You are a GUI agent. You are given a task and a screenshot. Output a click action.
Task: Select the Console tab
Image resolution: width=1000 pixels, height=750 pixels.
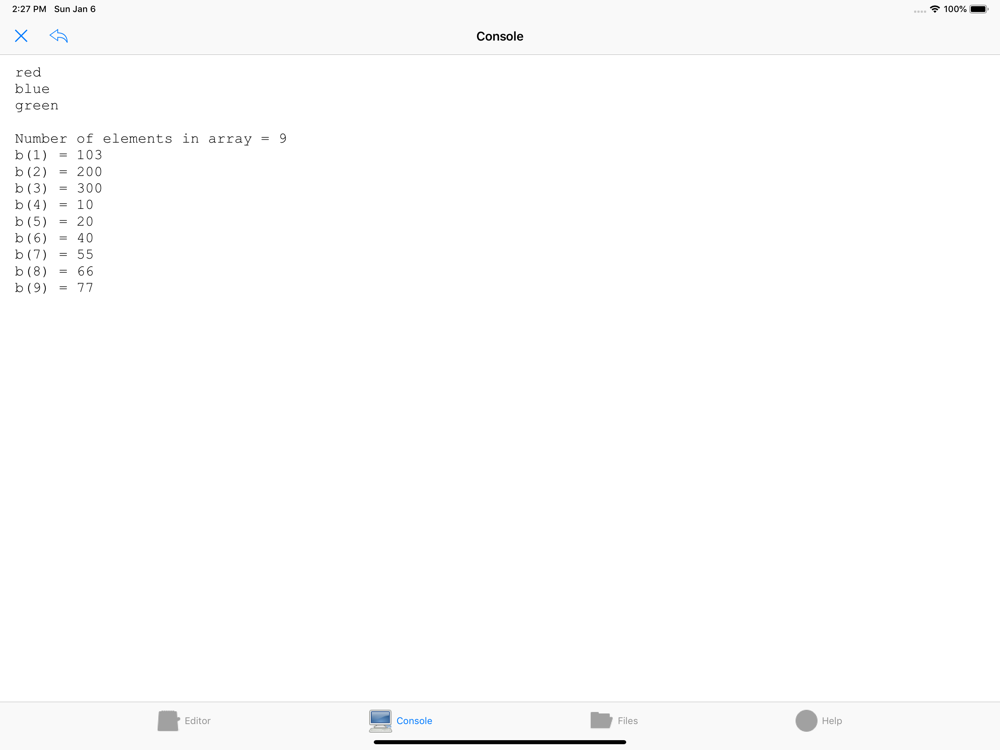(x=401, y=721)
